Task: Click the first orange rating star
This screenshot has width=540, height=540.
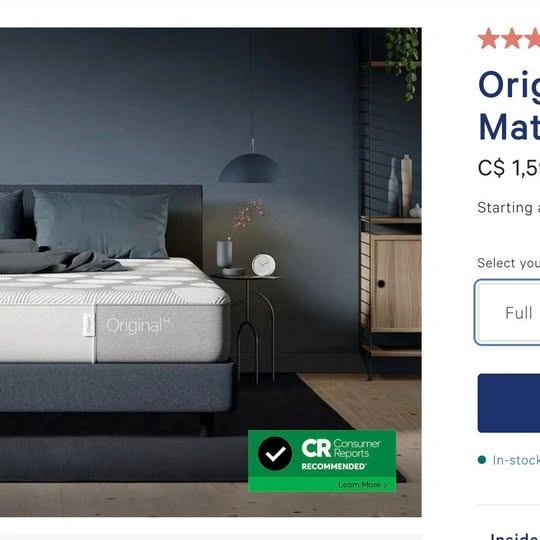Action: [489, 38]
